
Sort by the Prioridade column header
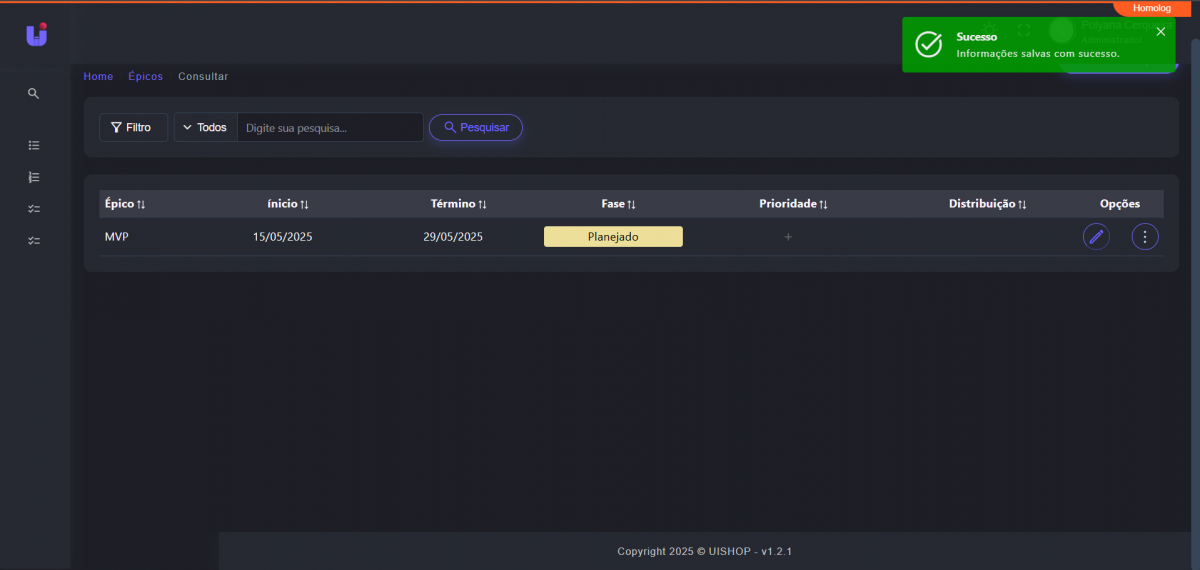793,204
